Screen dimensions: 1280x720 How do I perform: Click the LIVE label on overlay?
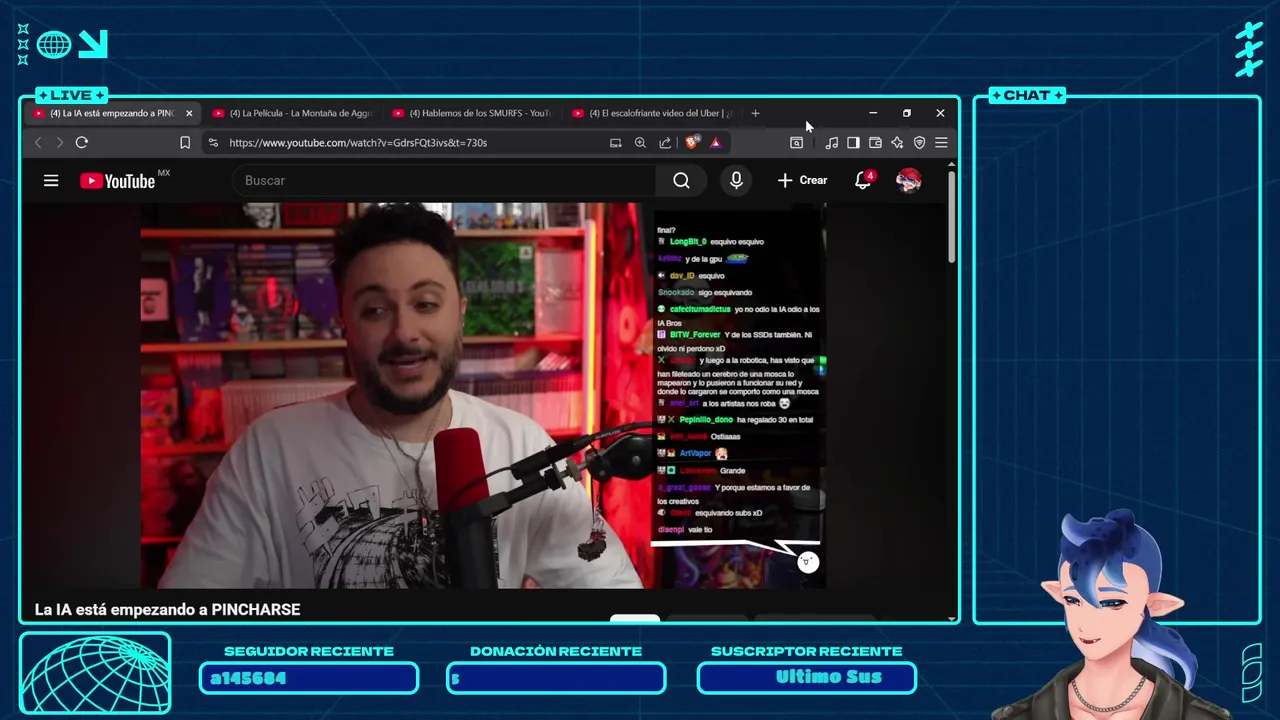point(71,95)
